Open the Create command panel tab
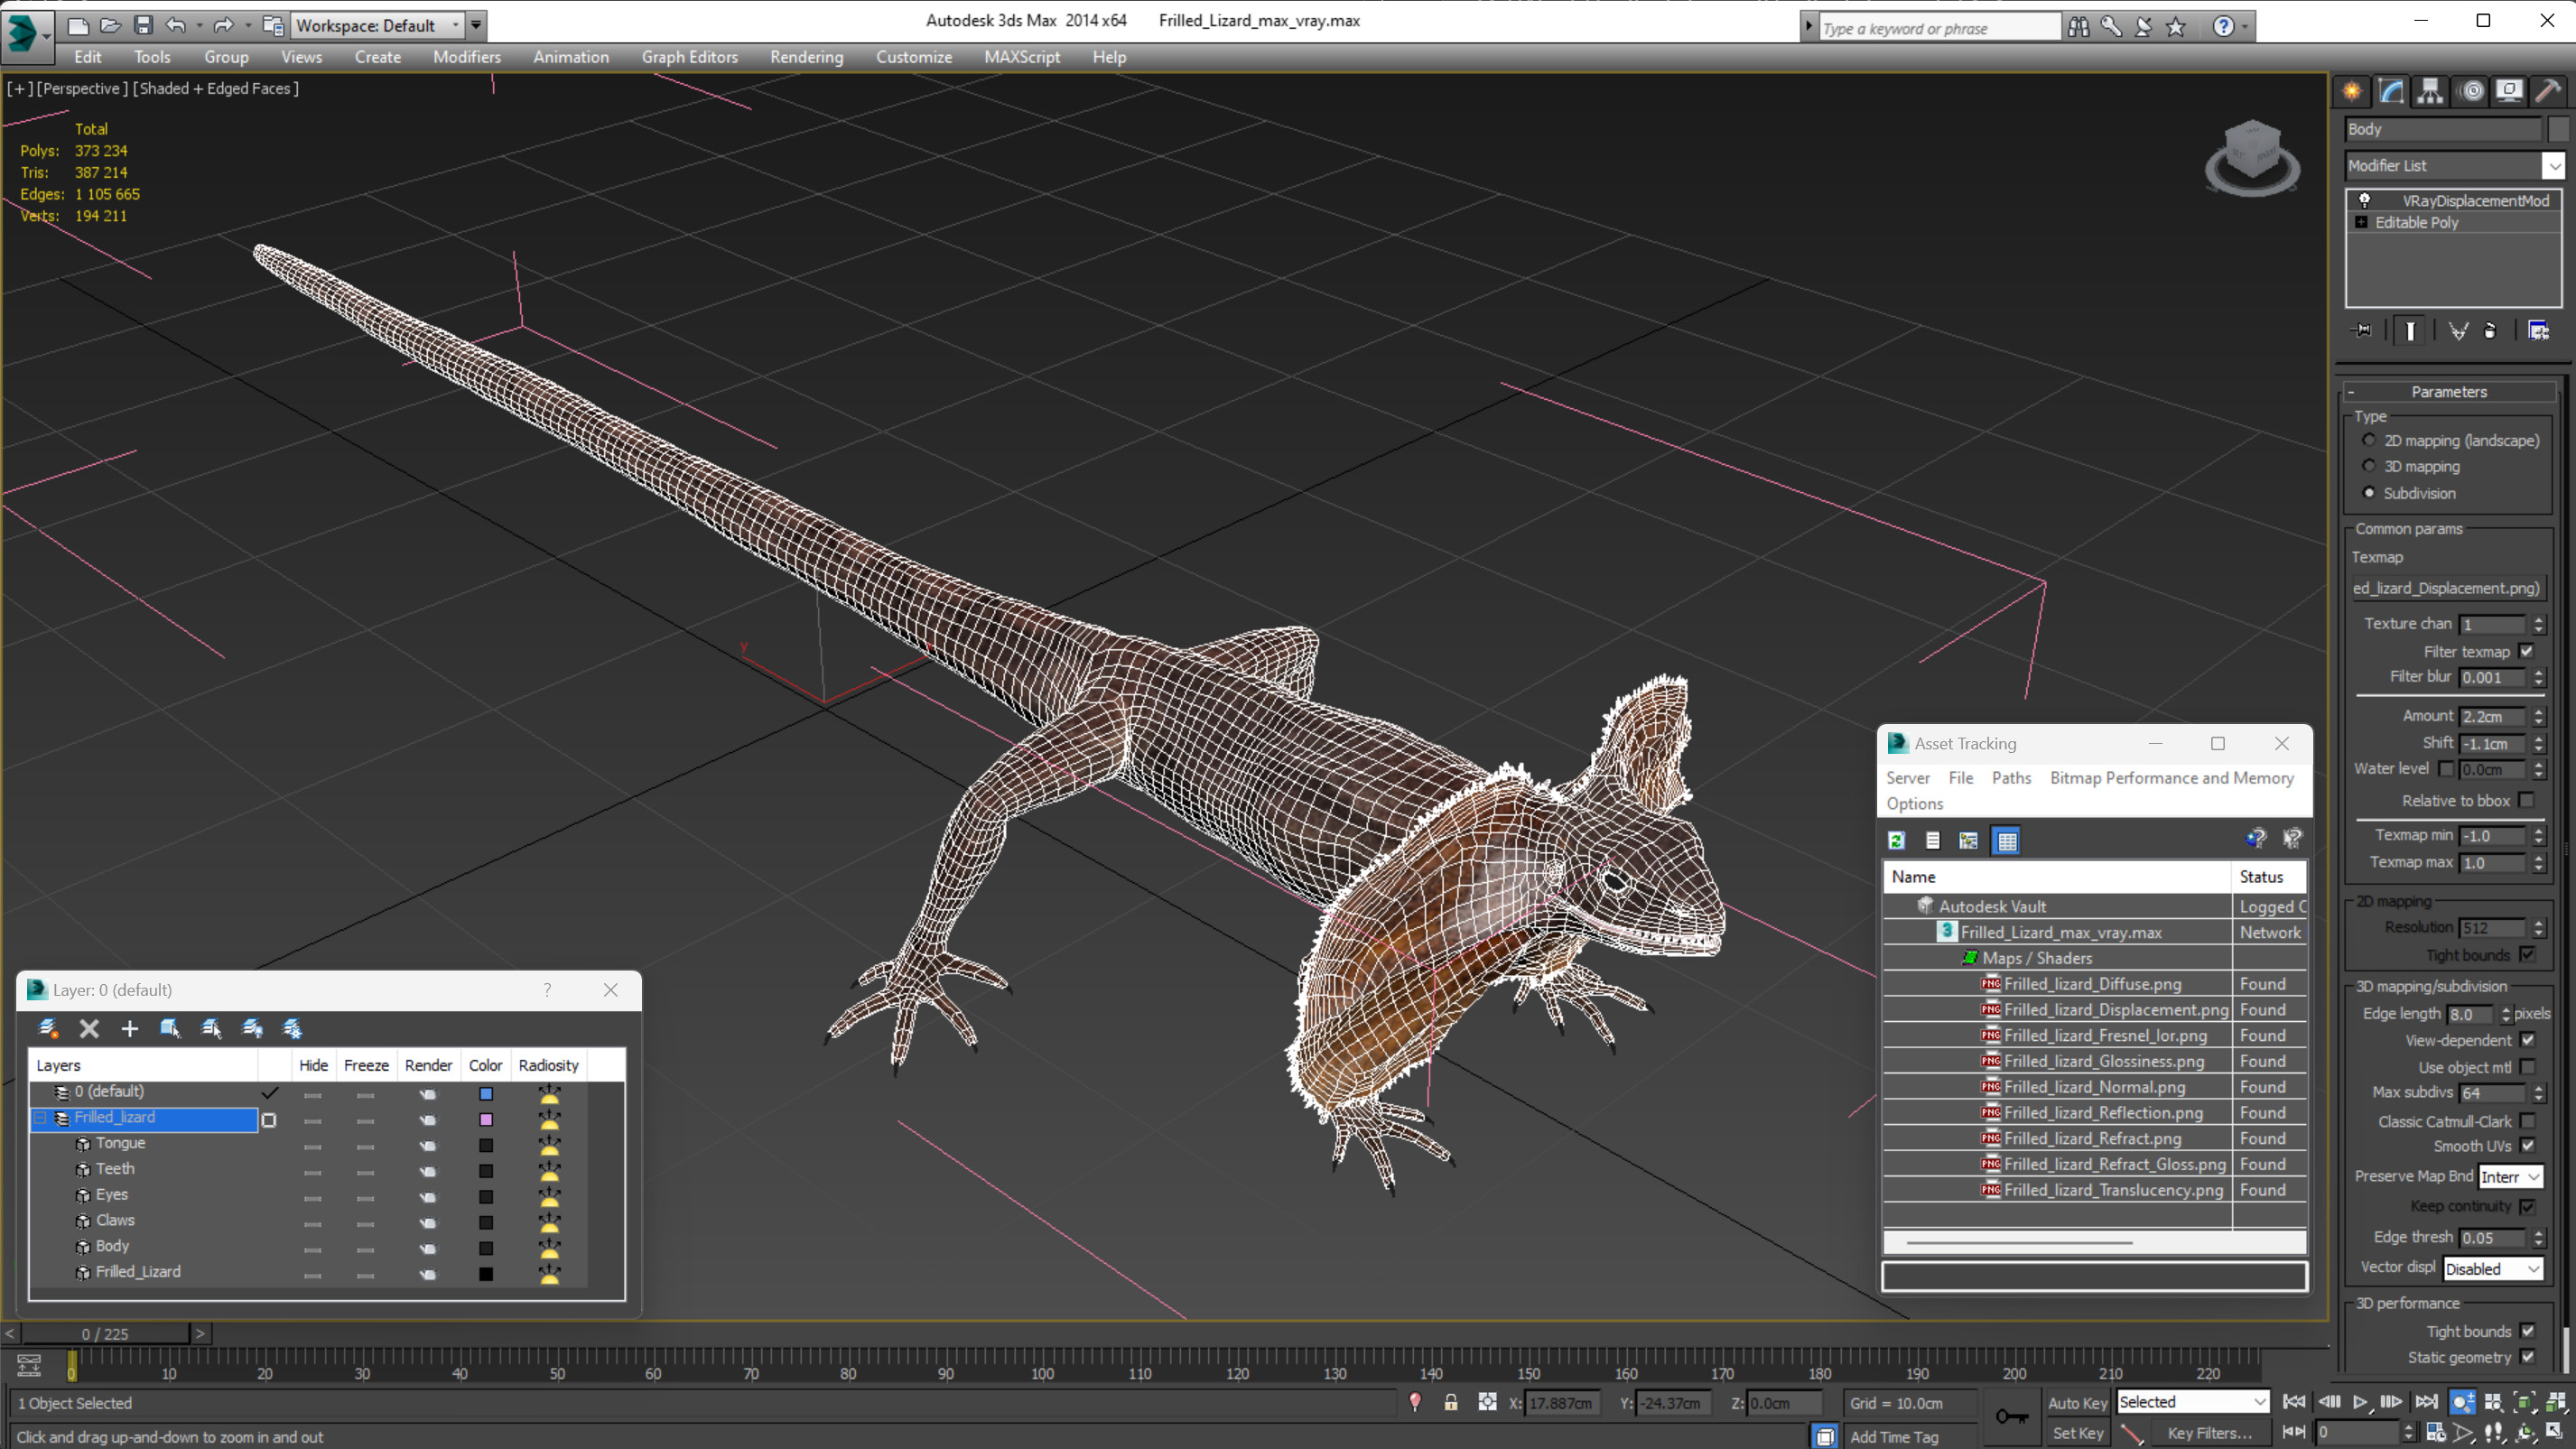Image resolution: width=2576 pixels, height=1449 pixels. click(x=2352, y=91)
